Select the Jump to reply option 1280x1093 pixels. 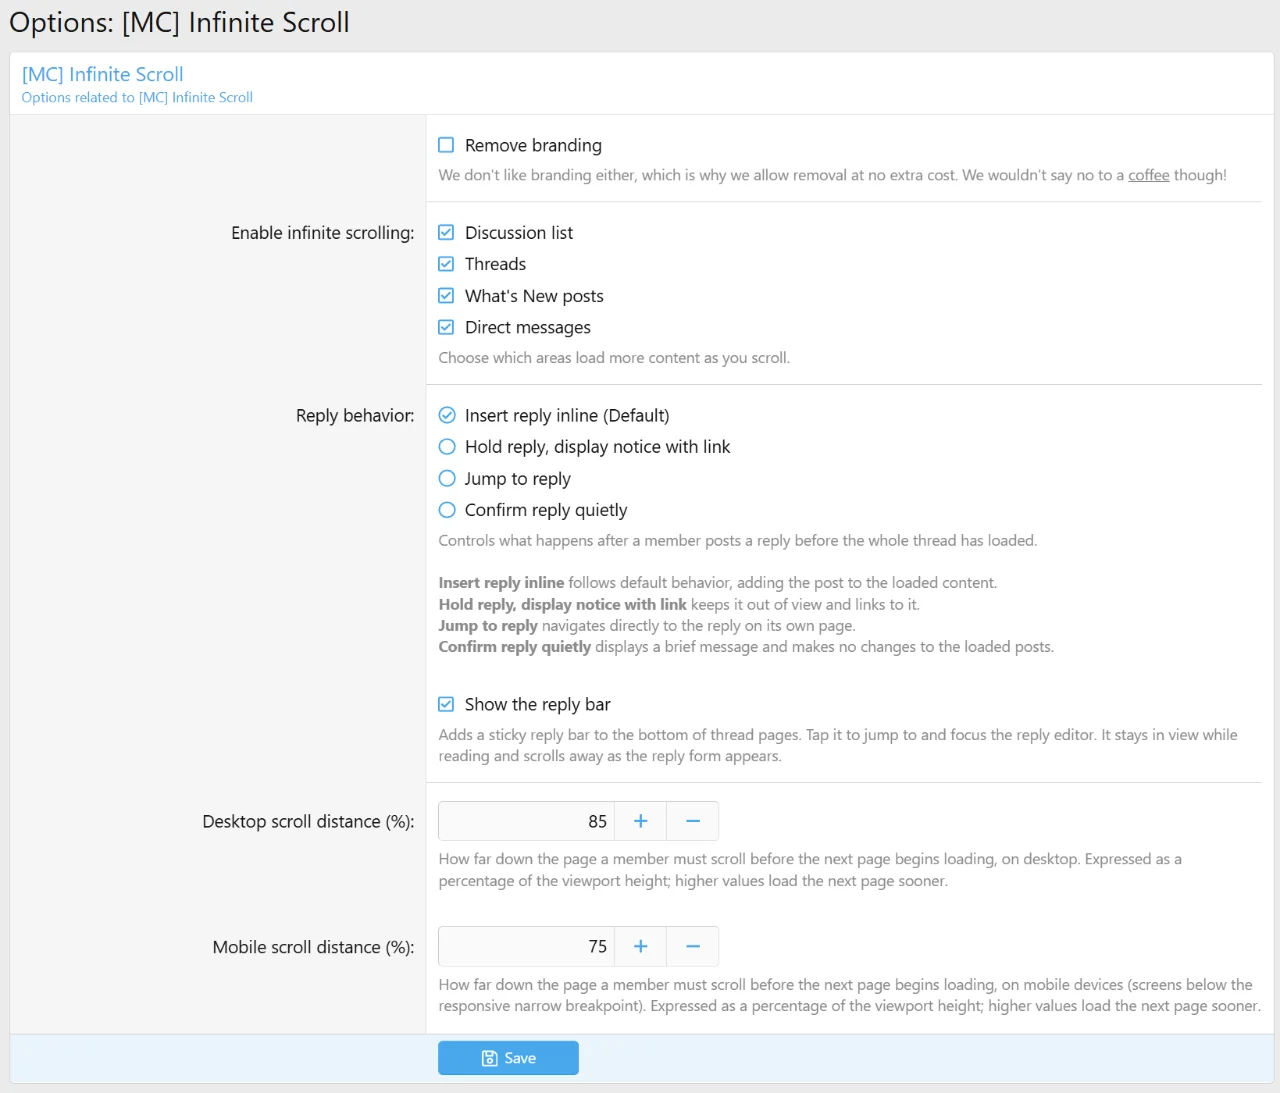pyautogui.click(x=447, y=478)
